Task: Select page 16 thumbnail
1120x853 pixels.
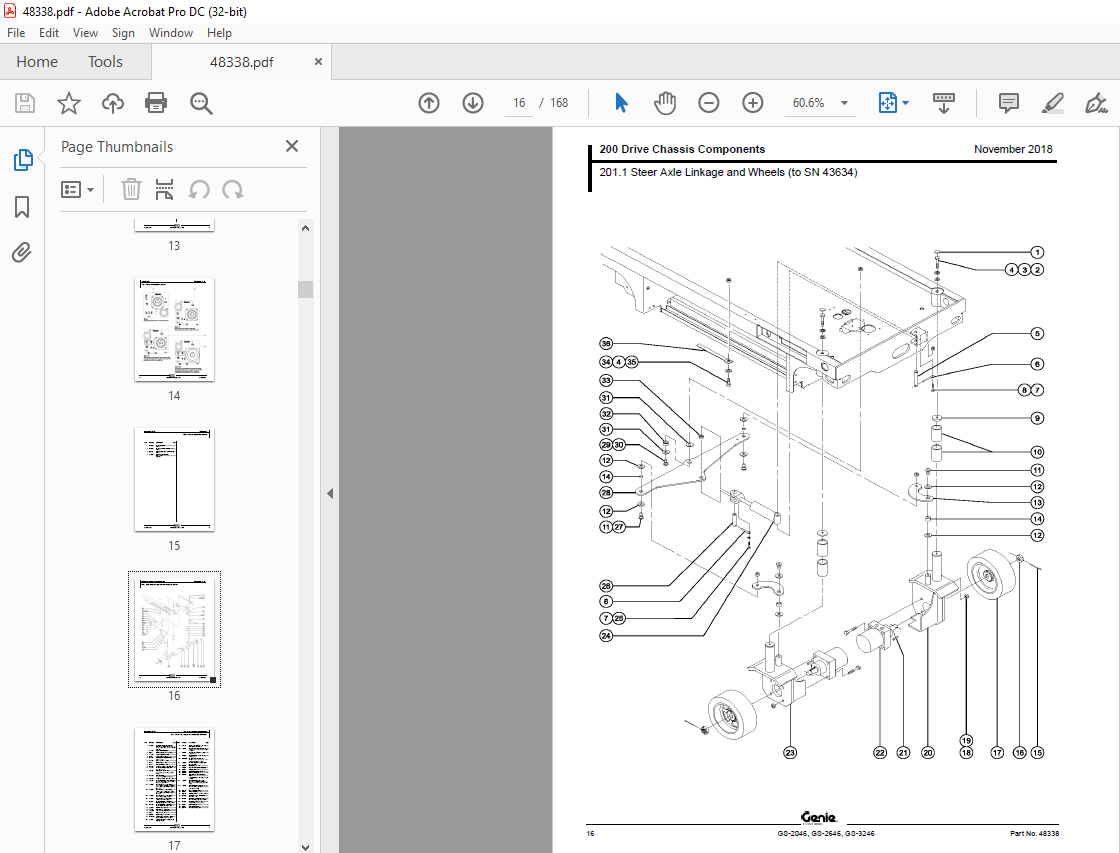Action: click(174, 629)
